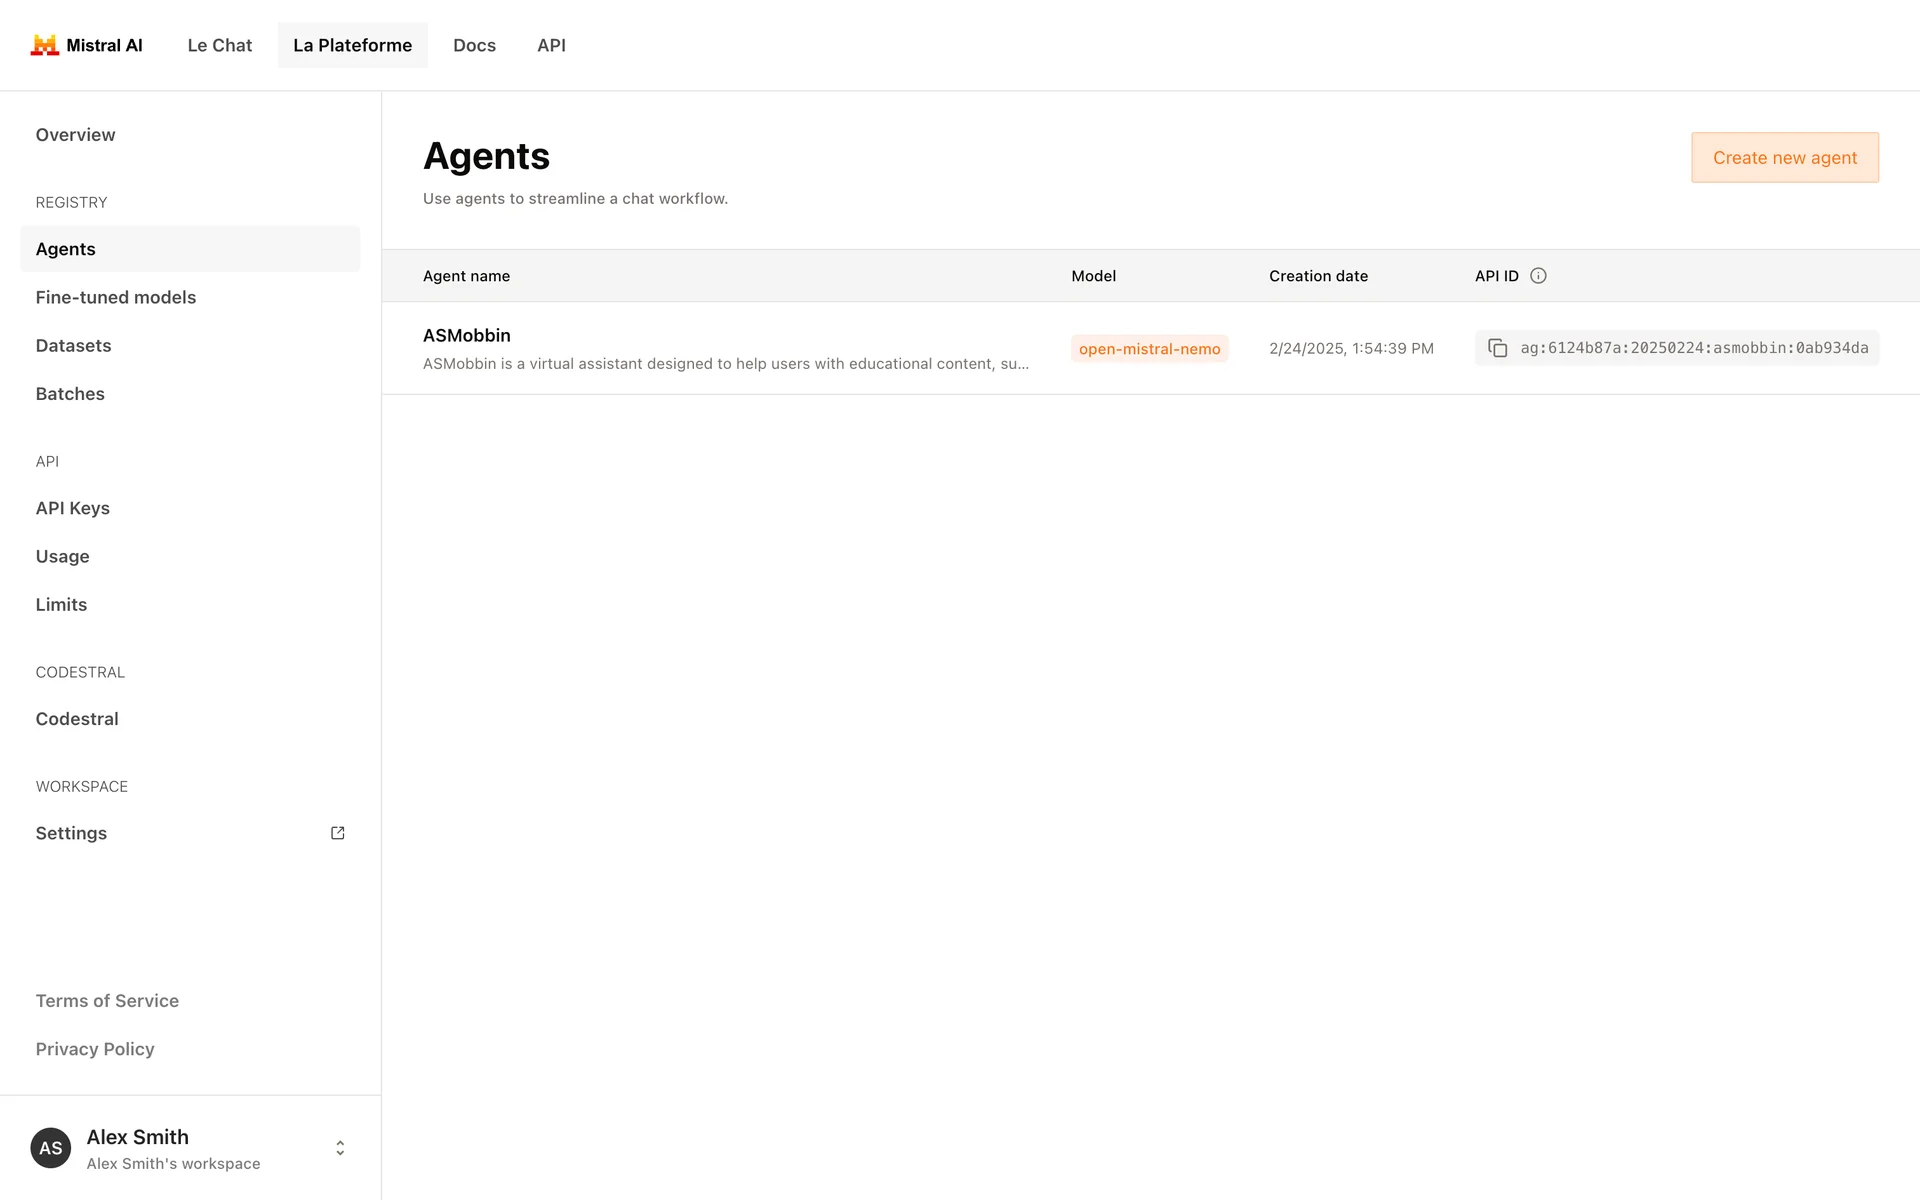This screenshot has height=1200, width=1920.
Task: View the Usage page
Action: point(63,556)
